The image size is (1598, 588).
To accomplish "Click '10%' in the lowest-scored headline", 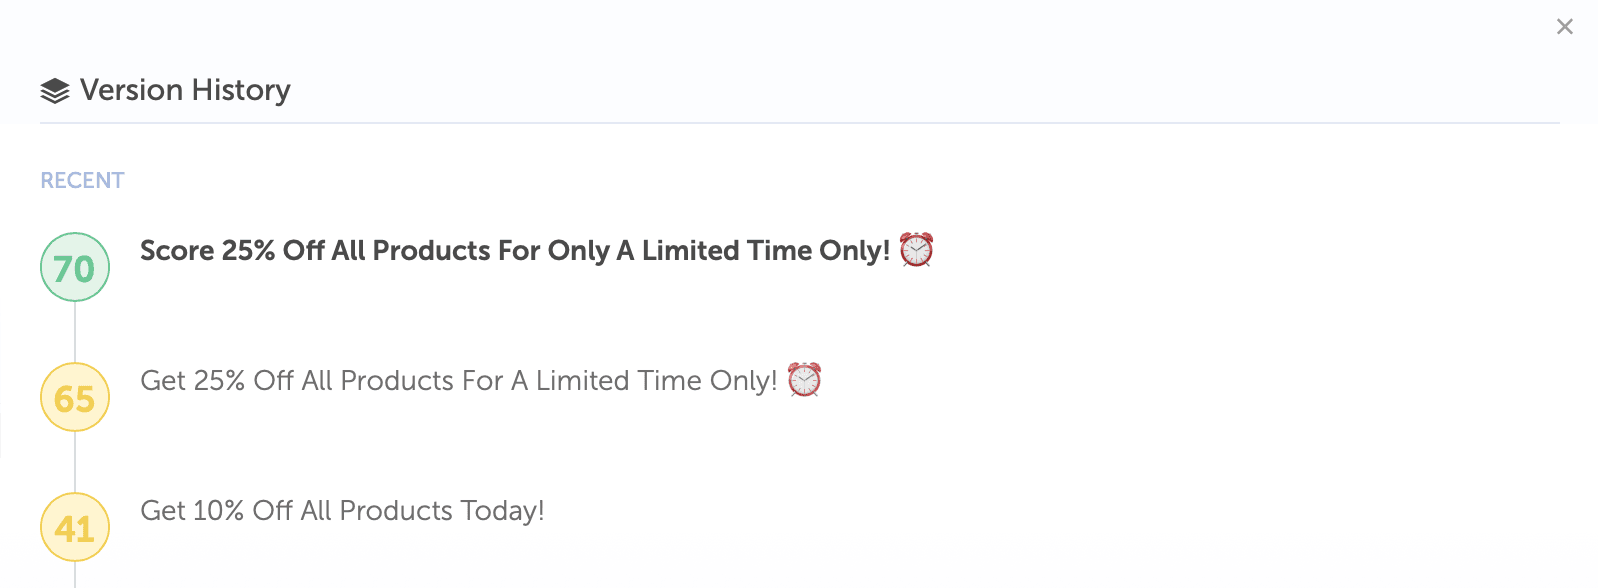I will click(218, 511).
